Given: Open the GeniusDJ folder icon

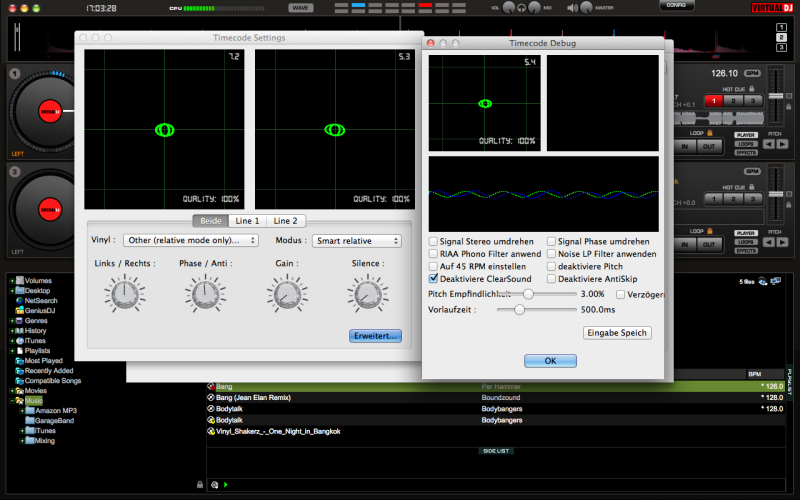Looking at the screenshot, I should [20, 310].
